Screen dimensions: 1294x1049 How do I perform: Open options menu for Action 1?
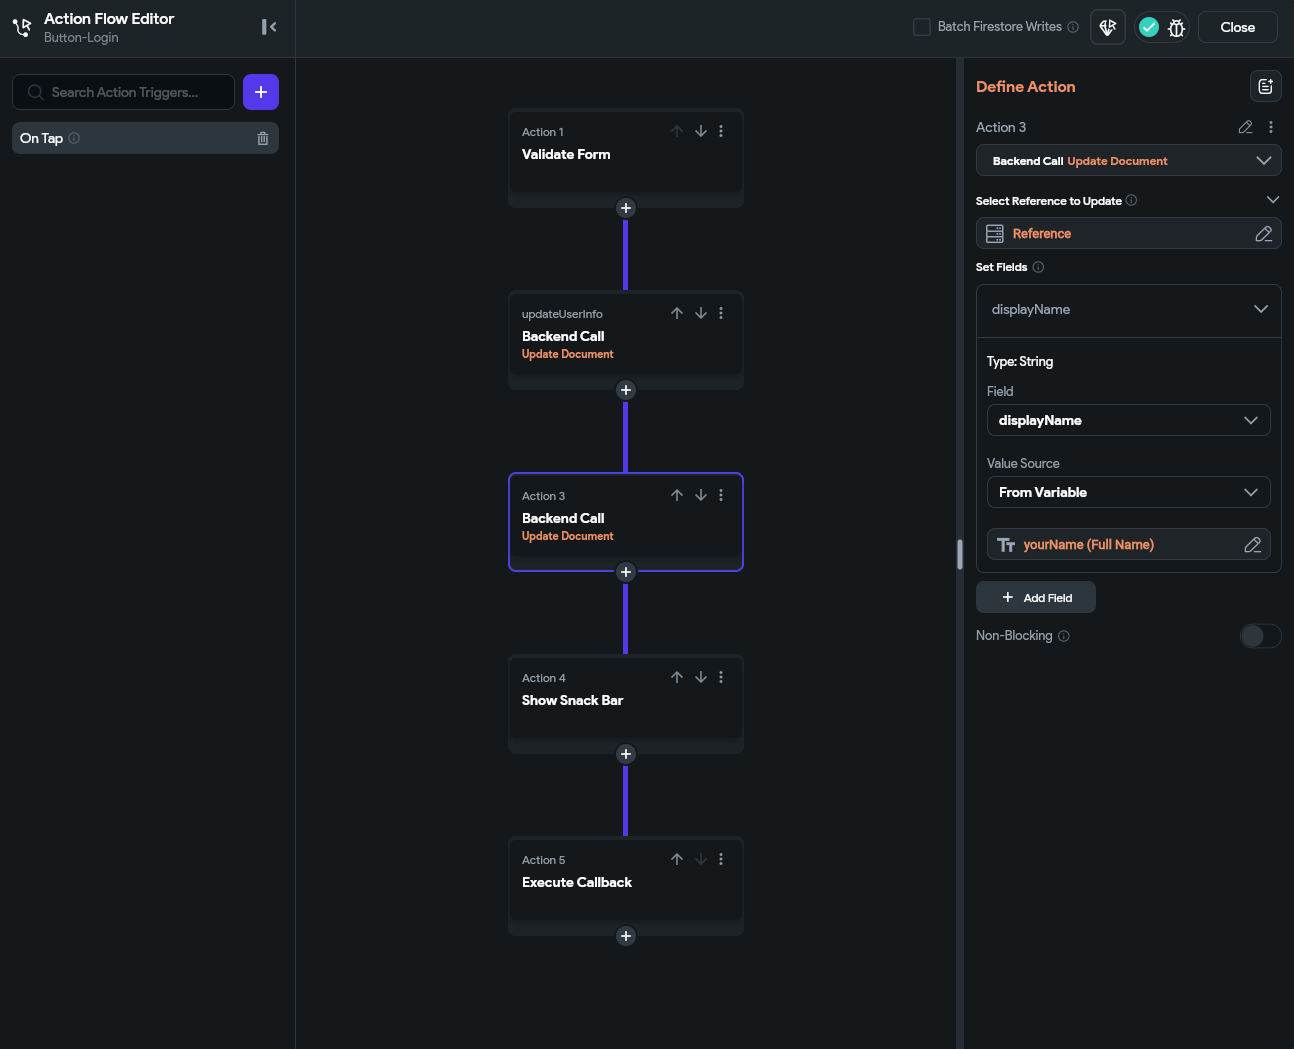click(721, 131)
